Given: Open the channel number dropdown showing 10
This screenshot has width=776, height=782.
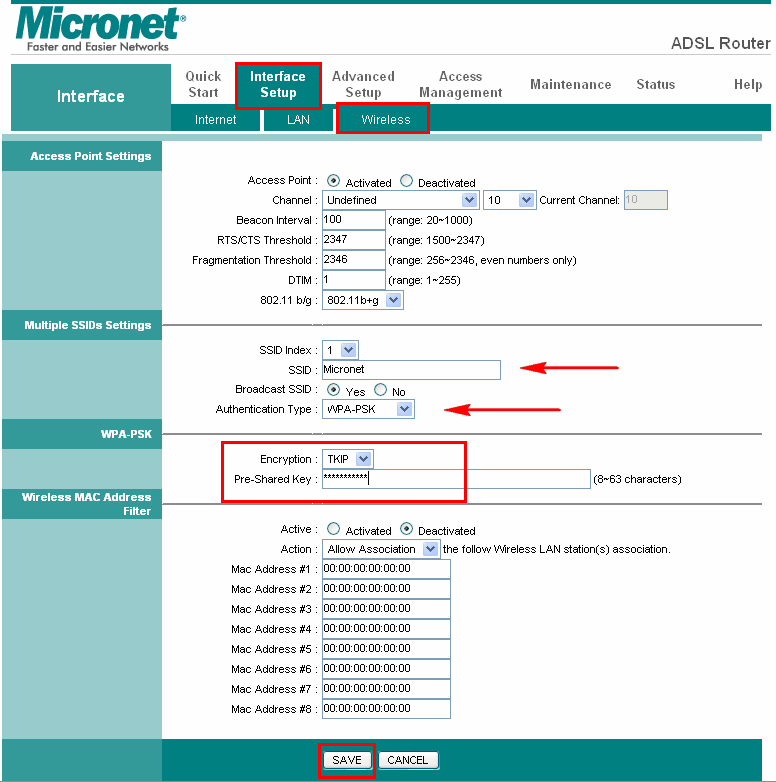Looking at the screenshot, I should point(509,200).
